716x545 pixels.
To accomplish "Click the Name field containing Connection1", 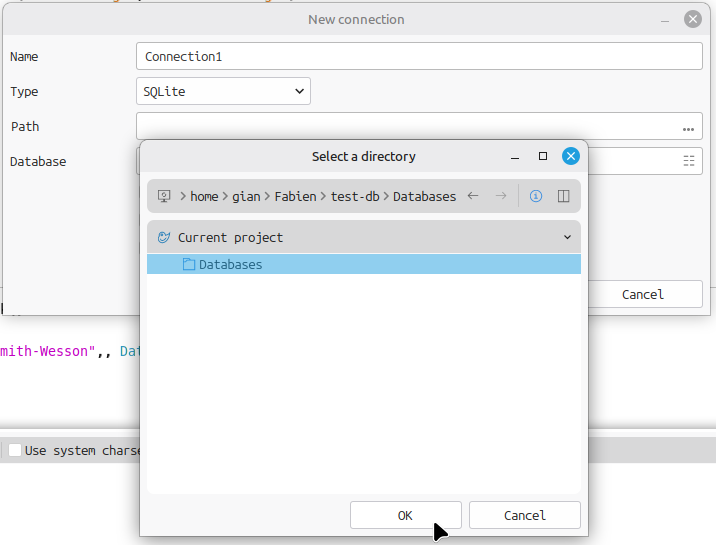I will point(418,57).
